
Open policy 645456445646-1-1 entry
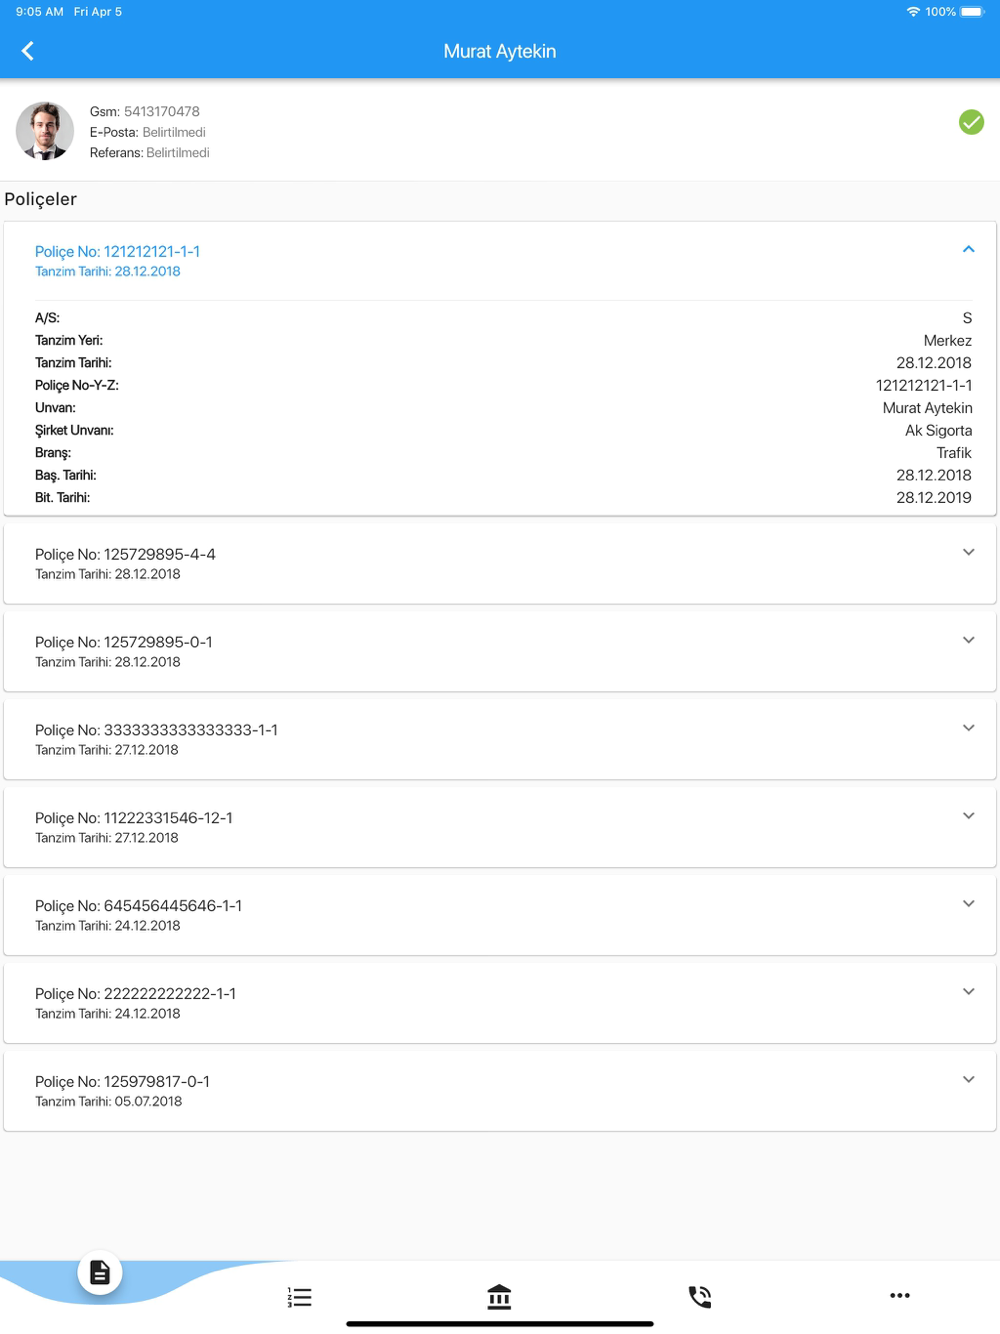[x=500, y=915]
